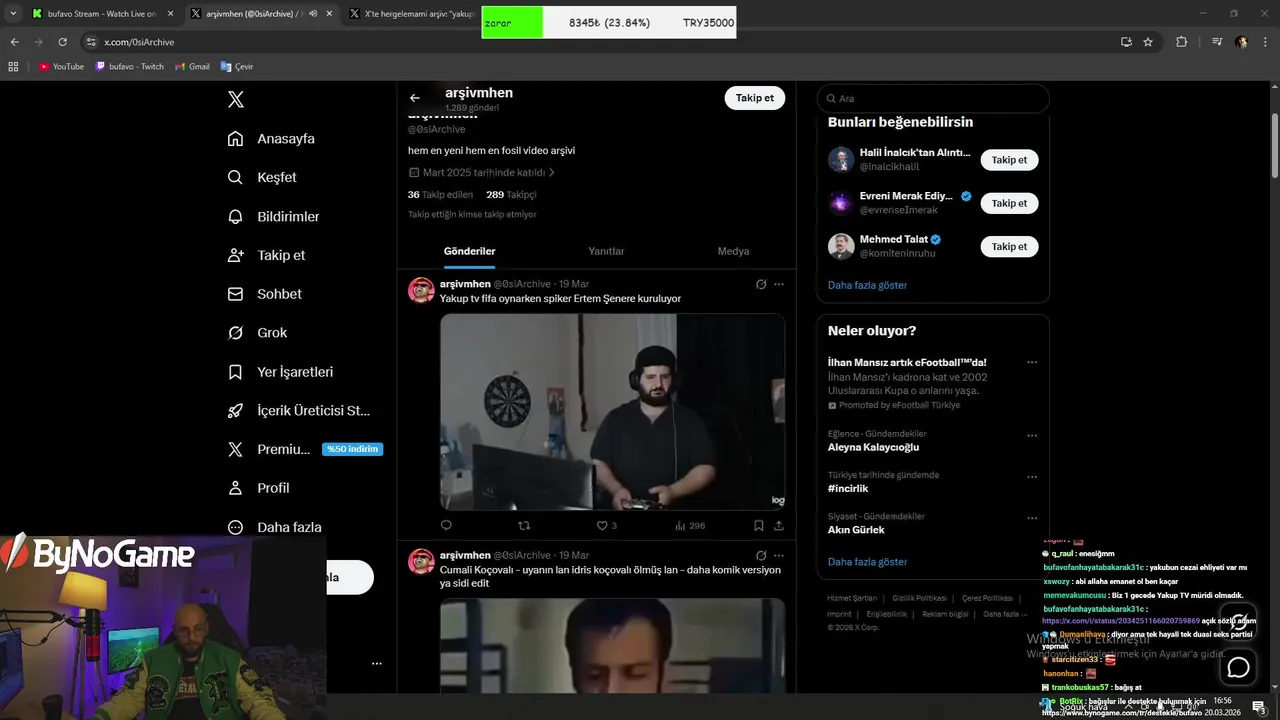Like the Yakup tv fifa post
This screenshot has height=720, width=1280.
coord(606,525)
